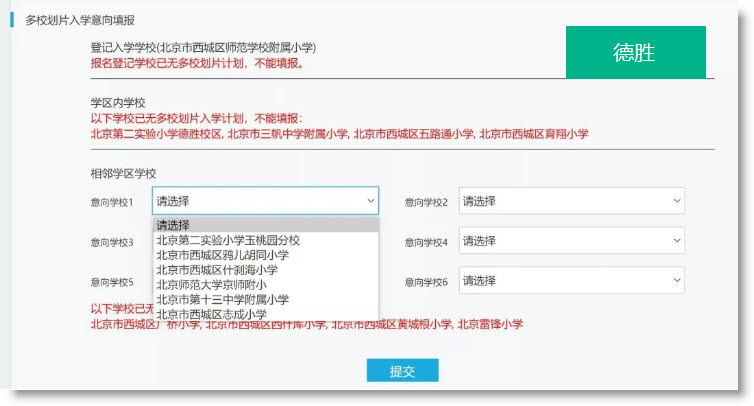Image resolution: width=754 pixels, height=406 pixels.
Task: Select 请选择 option in the open list
Action: point(266,225)
